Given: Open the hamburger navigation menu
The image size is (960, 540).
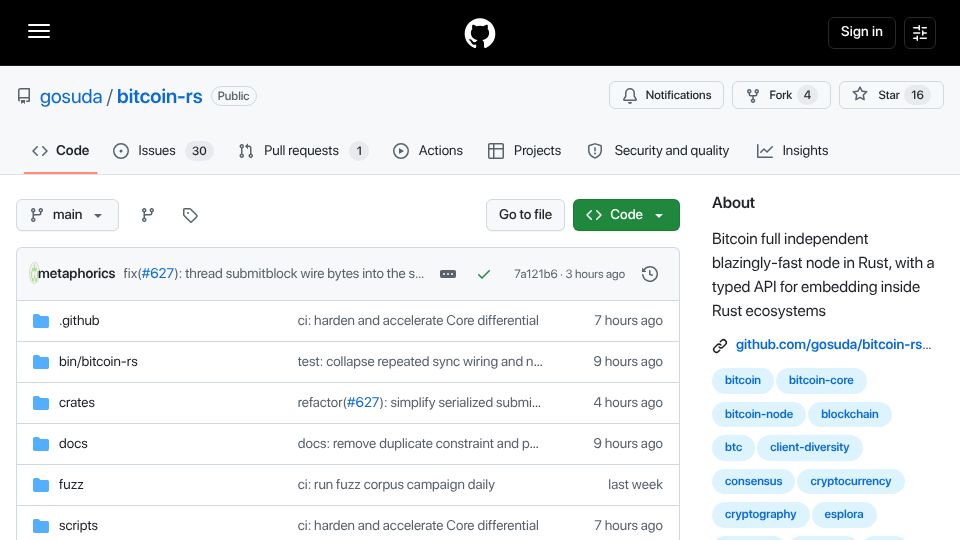Looking at the screenshot, I should (x=39, y=31).
